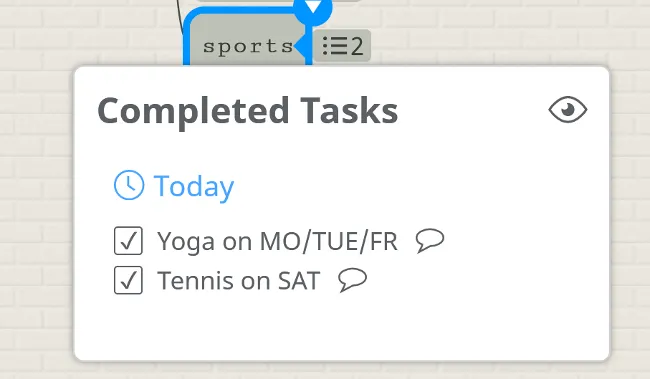Toggle the eye icon in Completed Tasks
Screen dimensions: 650x379
click(x=568, y=109)
